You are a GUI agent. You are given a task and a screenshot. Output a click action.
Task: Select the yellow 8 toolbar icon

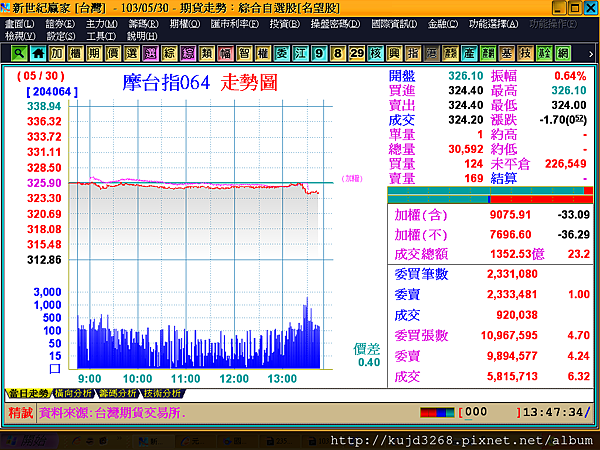pyautogui.click(x=338, y=53)
